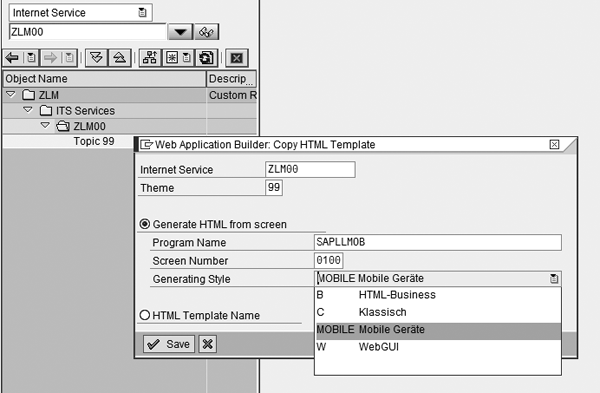Open the favorites list dropdown

click(x=187, y=58)
